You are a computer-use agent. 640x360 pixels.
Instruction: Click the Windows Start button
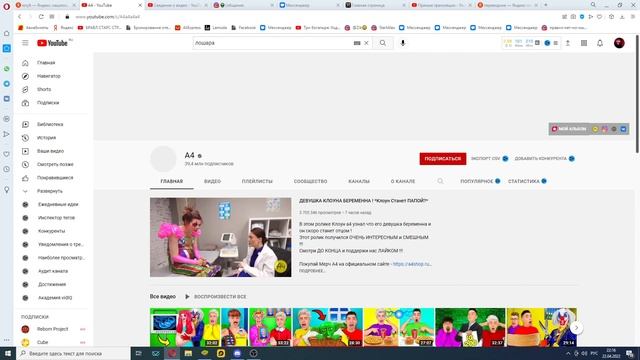pos(7,353)
